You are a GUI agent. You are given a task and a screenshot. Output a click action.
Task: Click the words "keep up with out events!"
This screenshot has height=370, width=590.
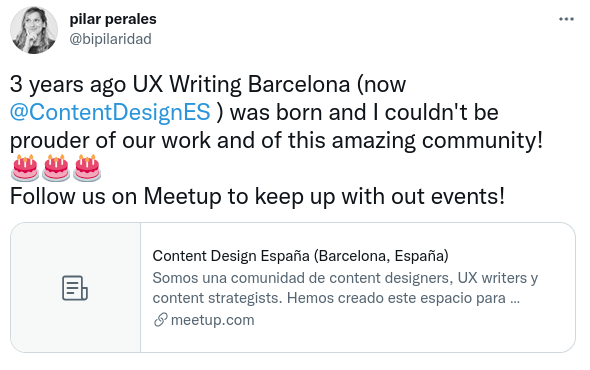coord(380,196)
